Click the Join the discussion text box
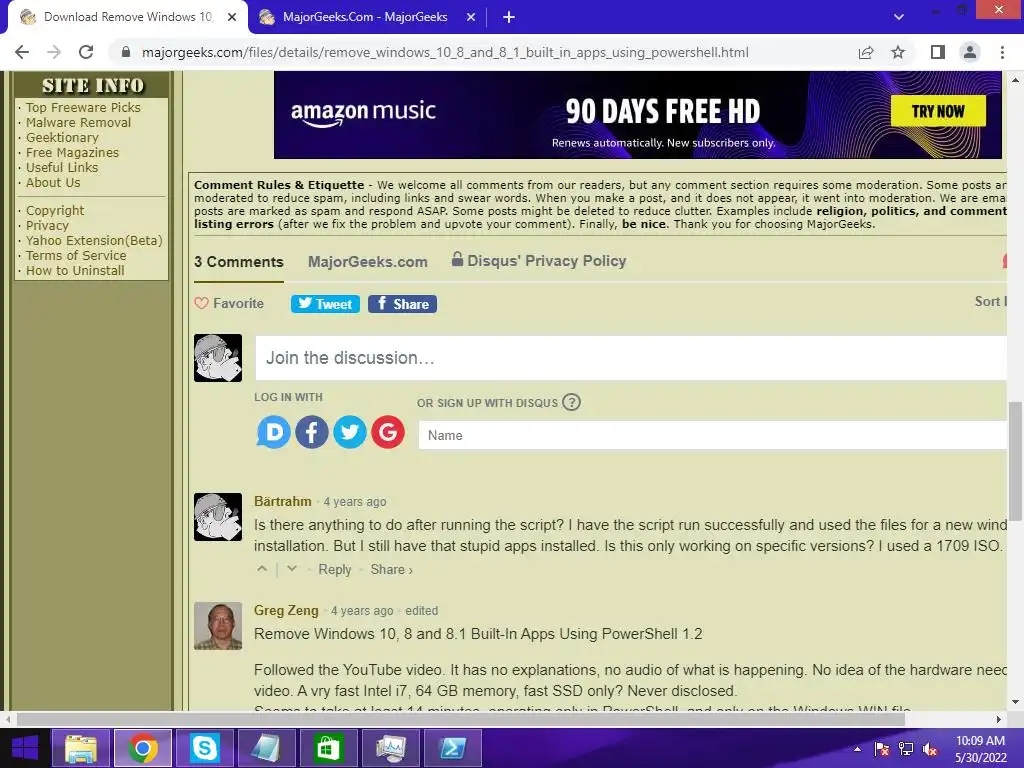Image resolution: width=1024 pixels, height=768 pixels. tap(630, 358)
